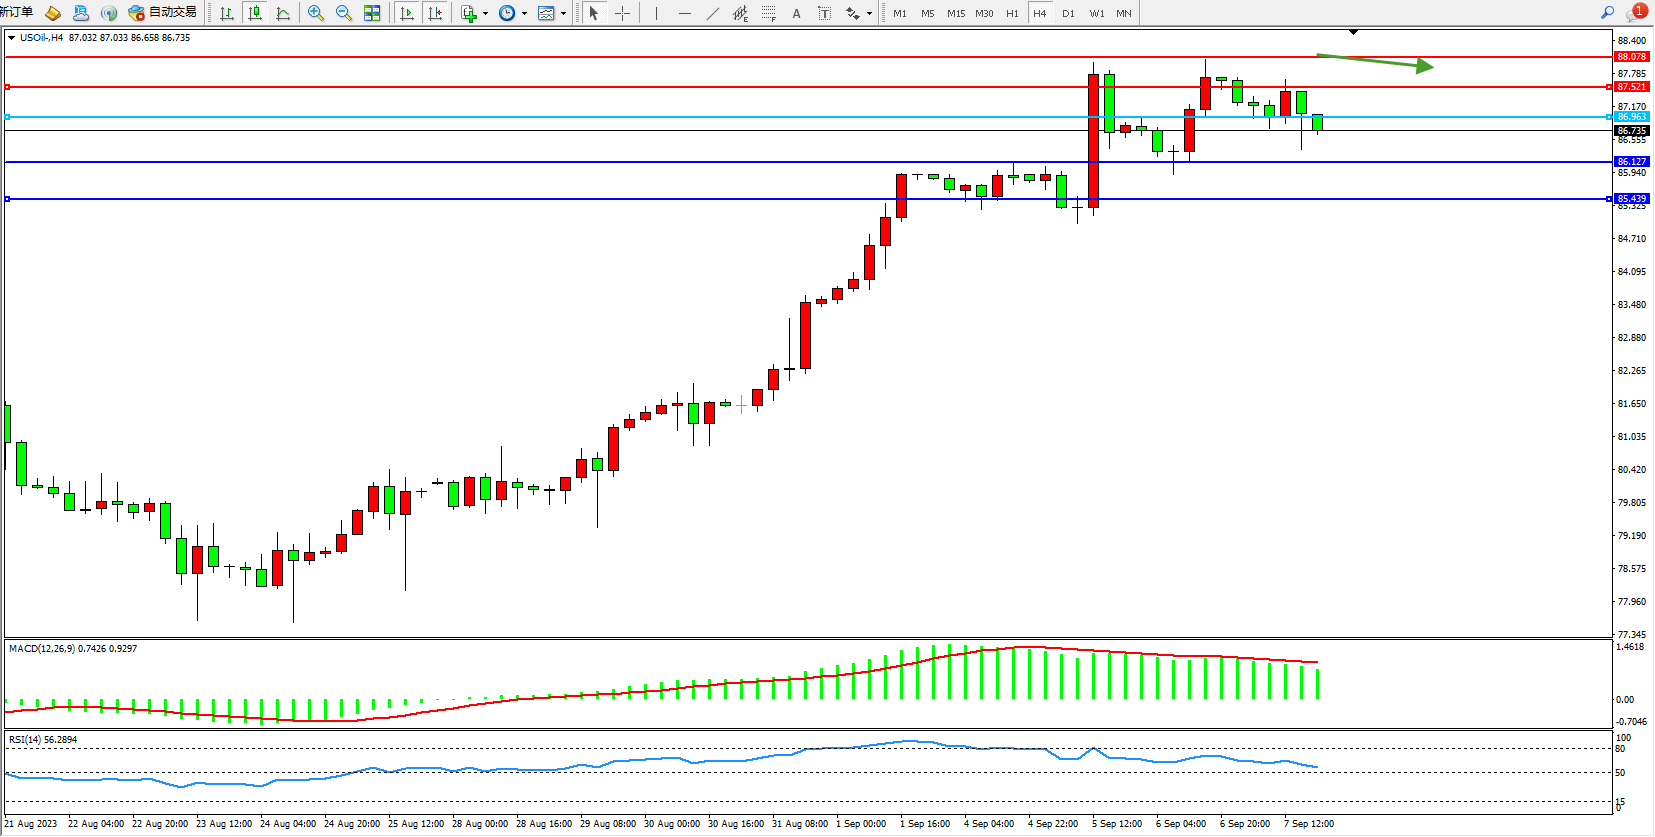This screenshot has width=1655, height=837.
Task: Click the 自动交易 auto trading button
Action: point(163,13)
